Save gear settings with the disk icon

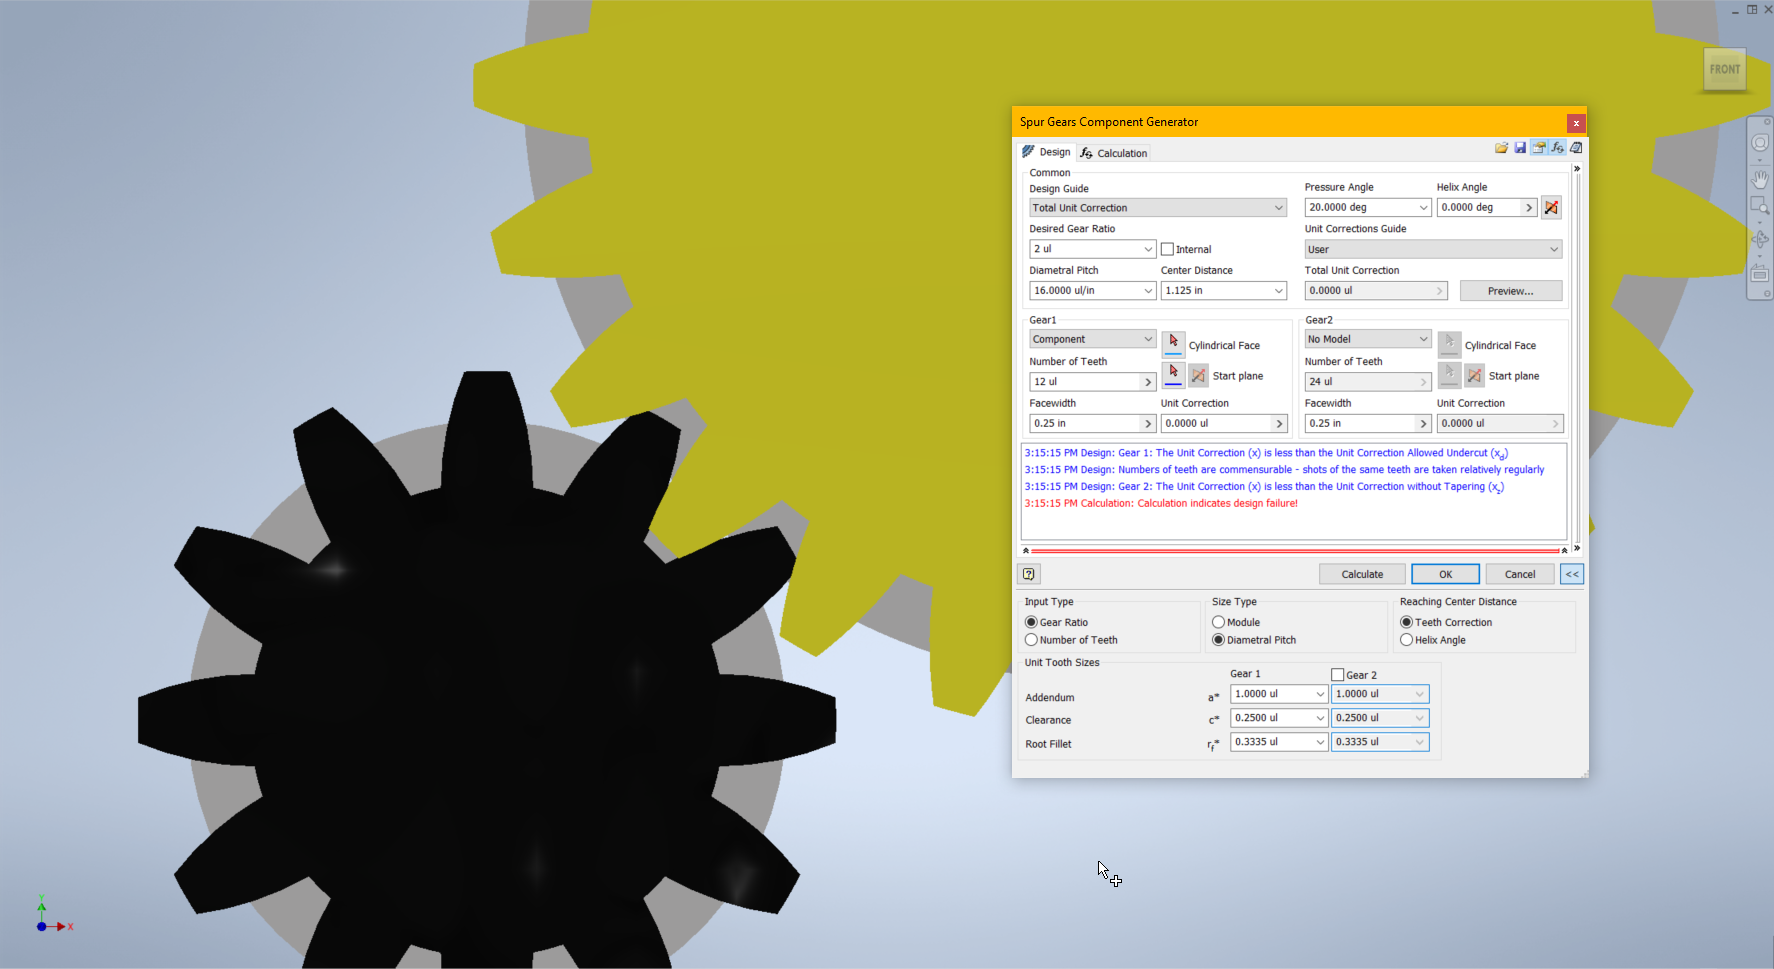1520,148
